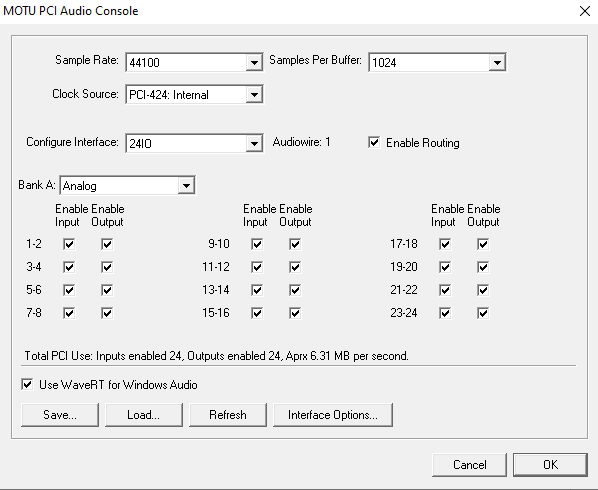
Task: Toggle input checkbox for channels 23-24
Action: click(x=445, y=313)
